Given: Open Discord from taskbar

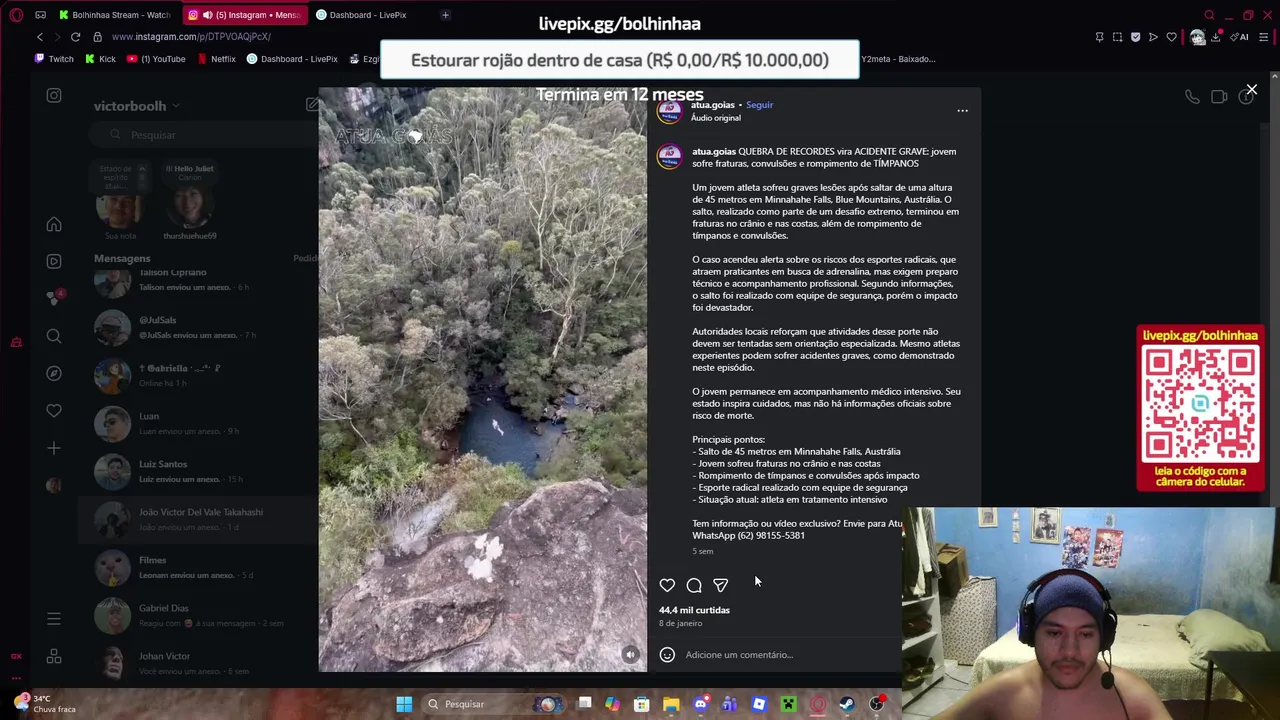Looking at the screenshot, I should 700,704.
